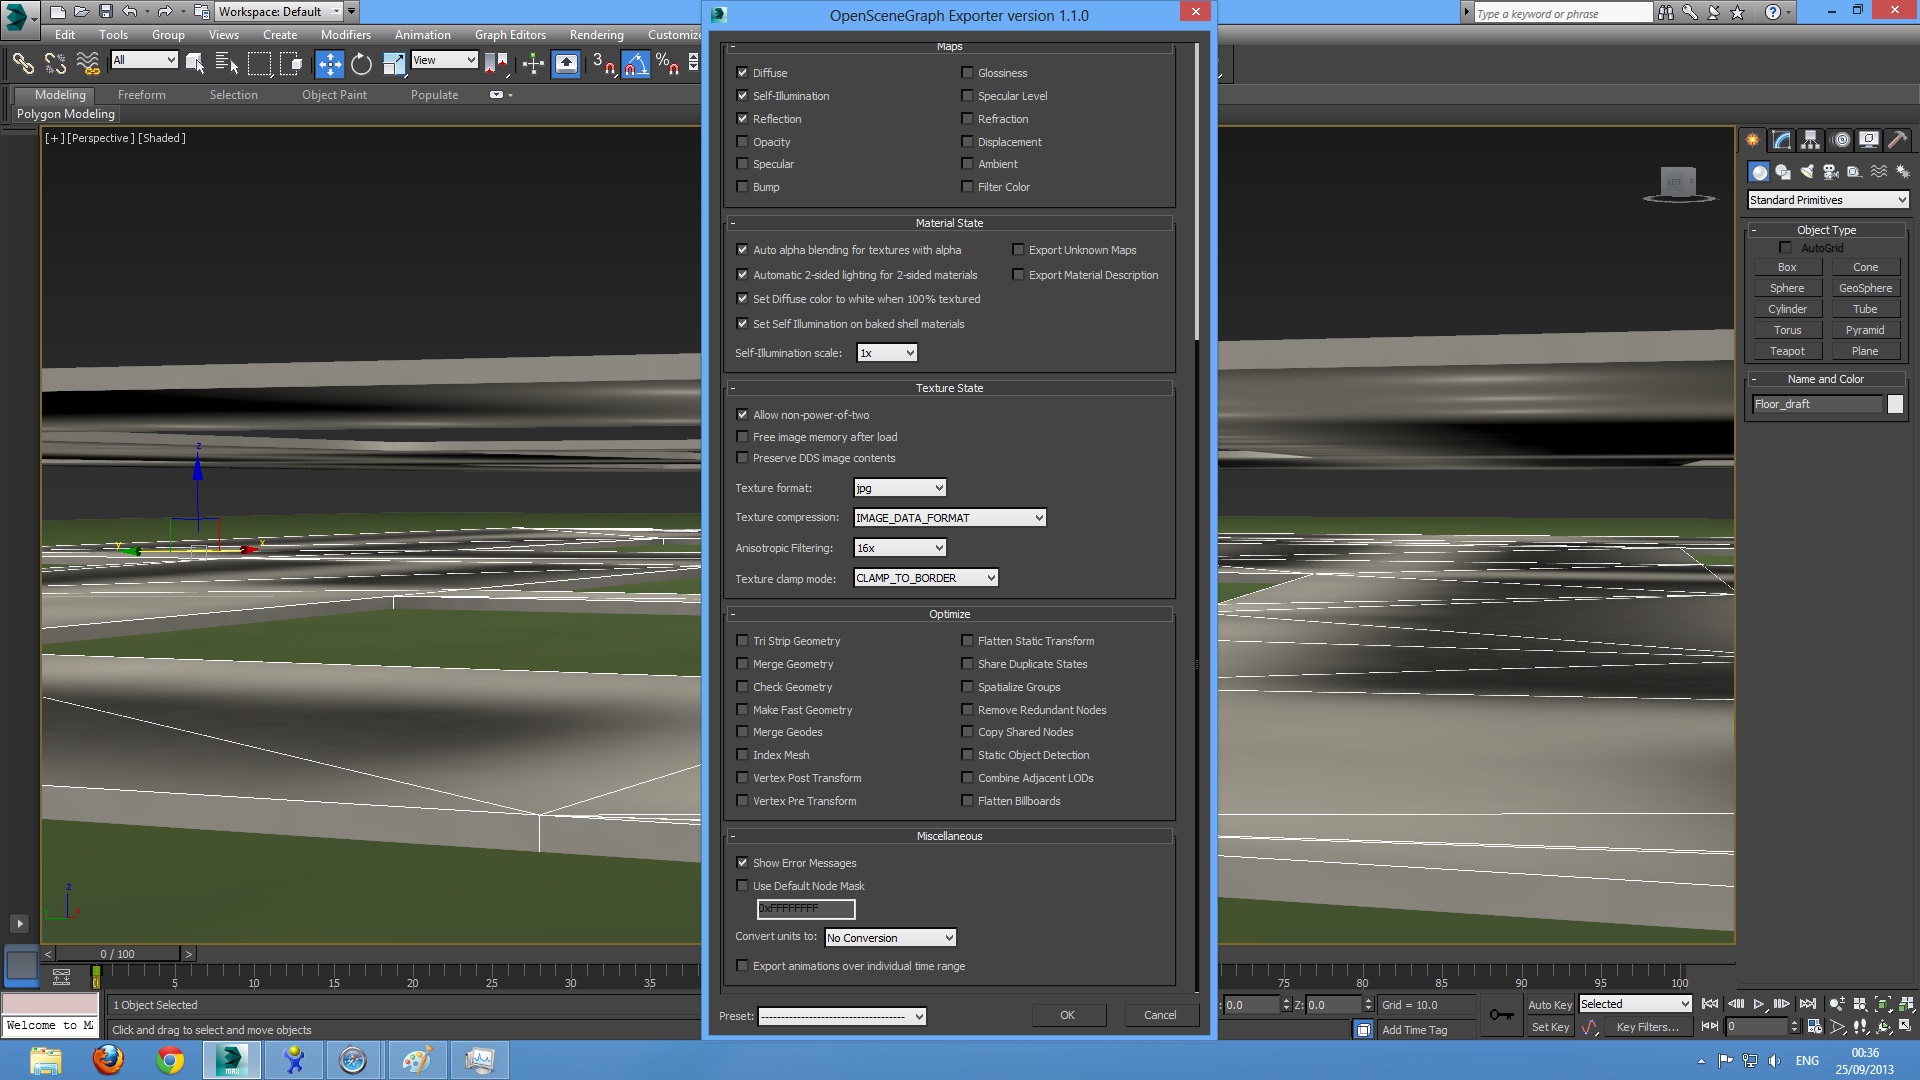Enable Tri Strip Geometry optimization
Image resolution: width=1920 pixels, height=1080 pixels.
(742, 641)
